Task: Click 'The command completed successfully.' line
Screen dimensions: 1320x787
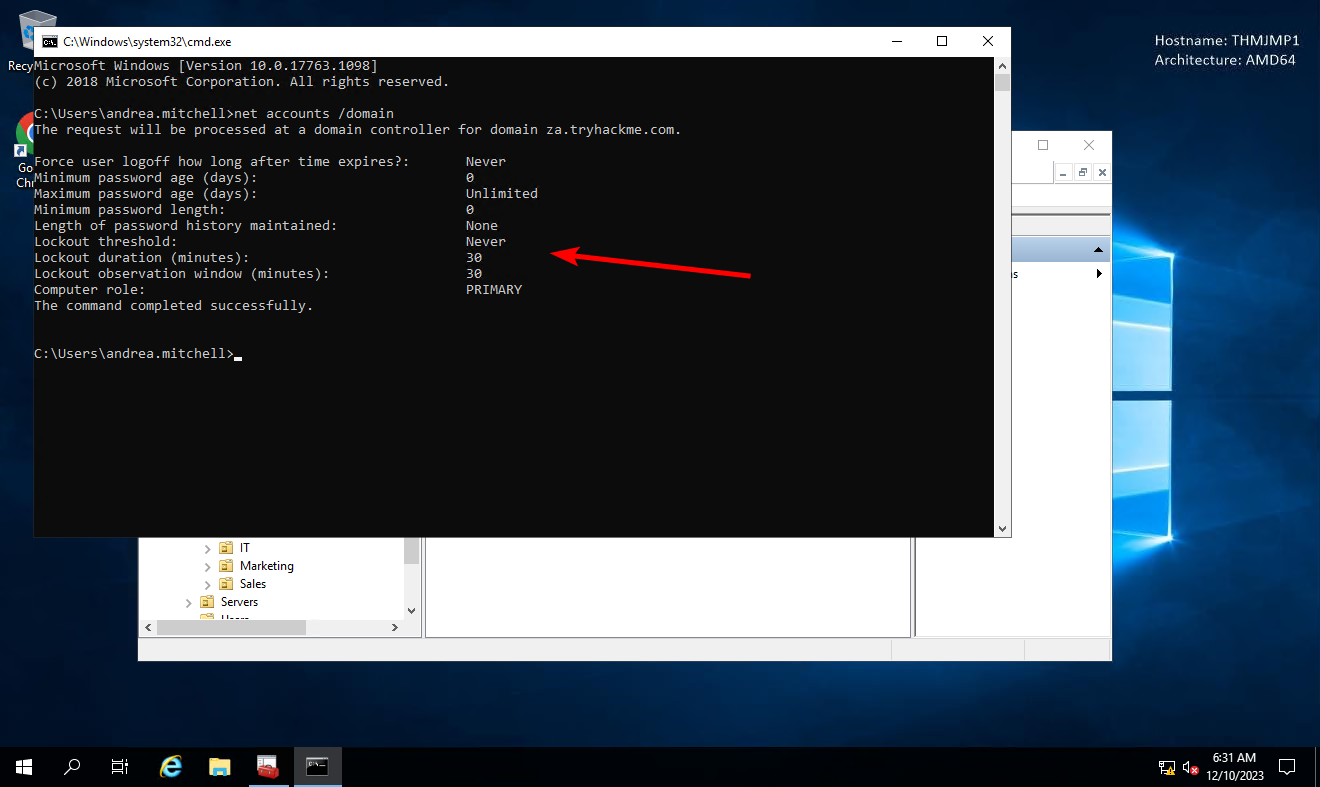Action: click(x=174, y=306)
